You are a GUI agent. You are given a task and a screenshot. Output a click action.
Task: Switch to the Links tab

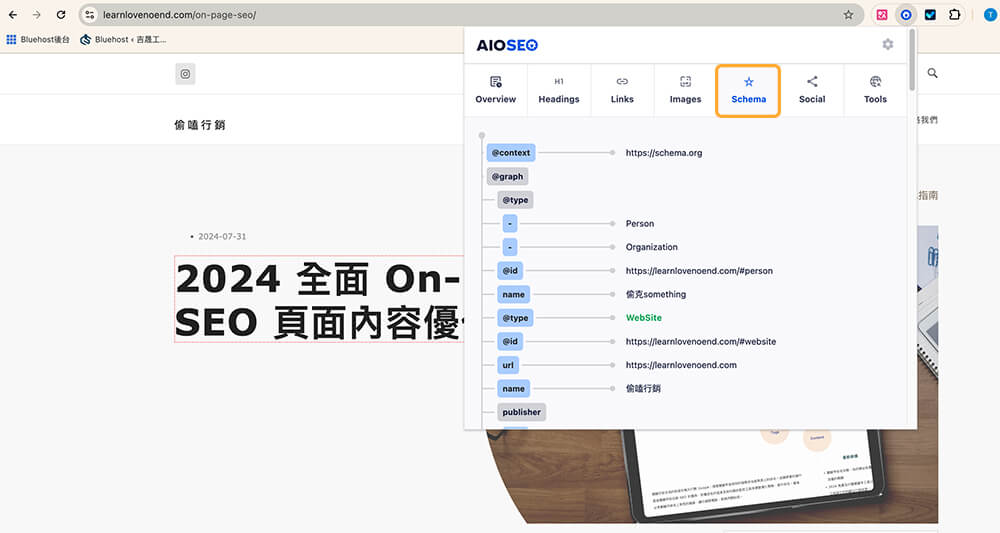[x=622, y=91]
